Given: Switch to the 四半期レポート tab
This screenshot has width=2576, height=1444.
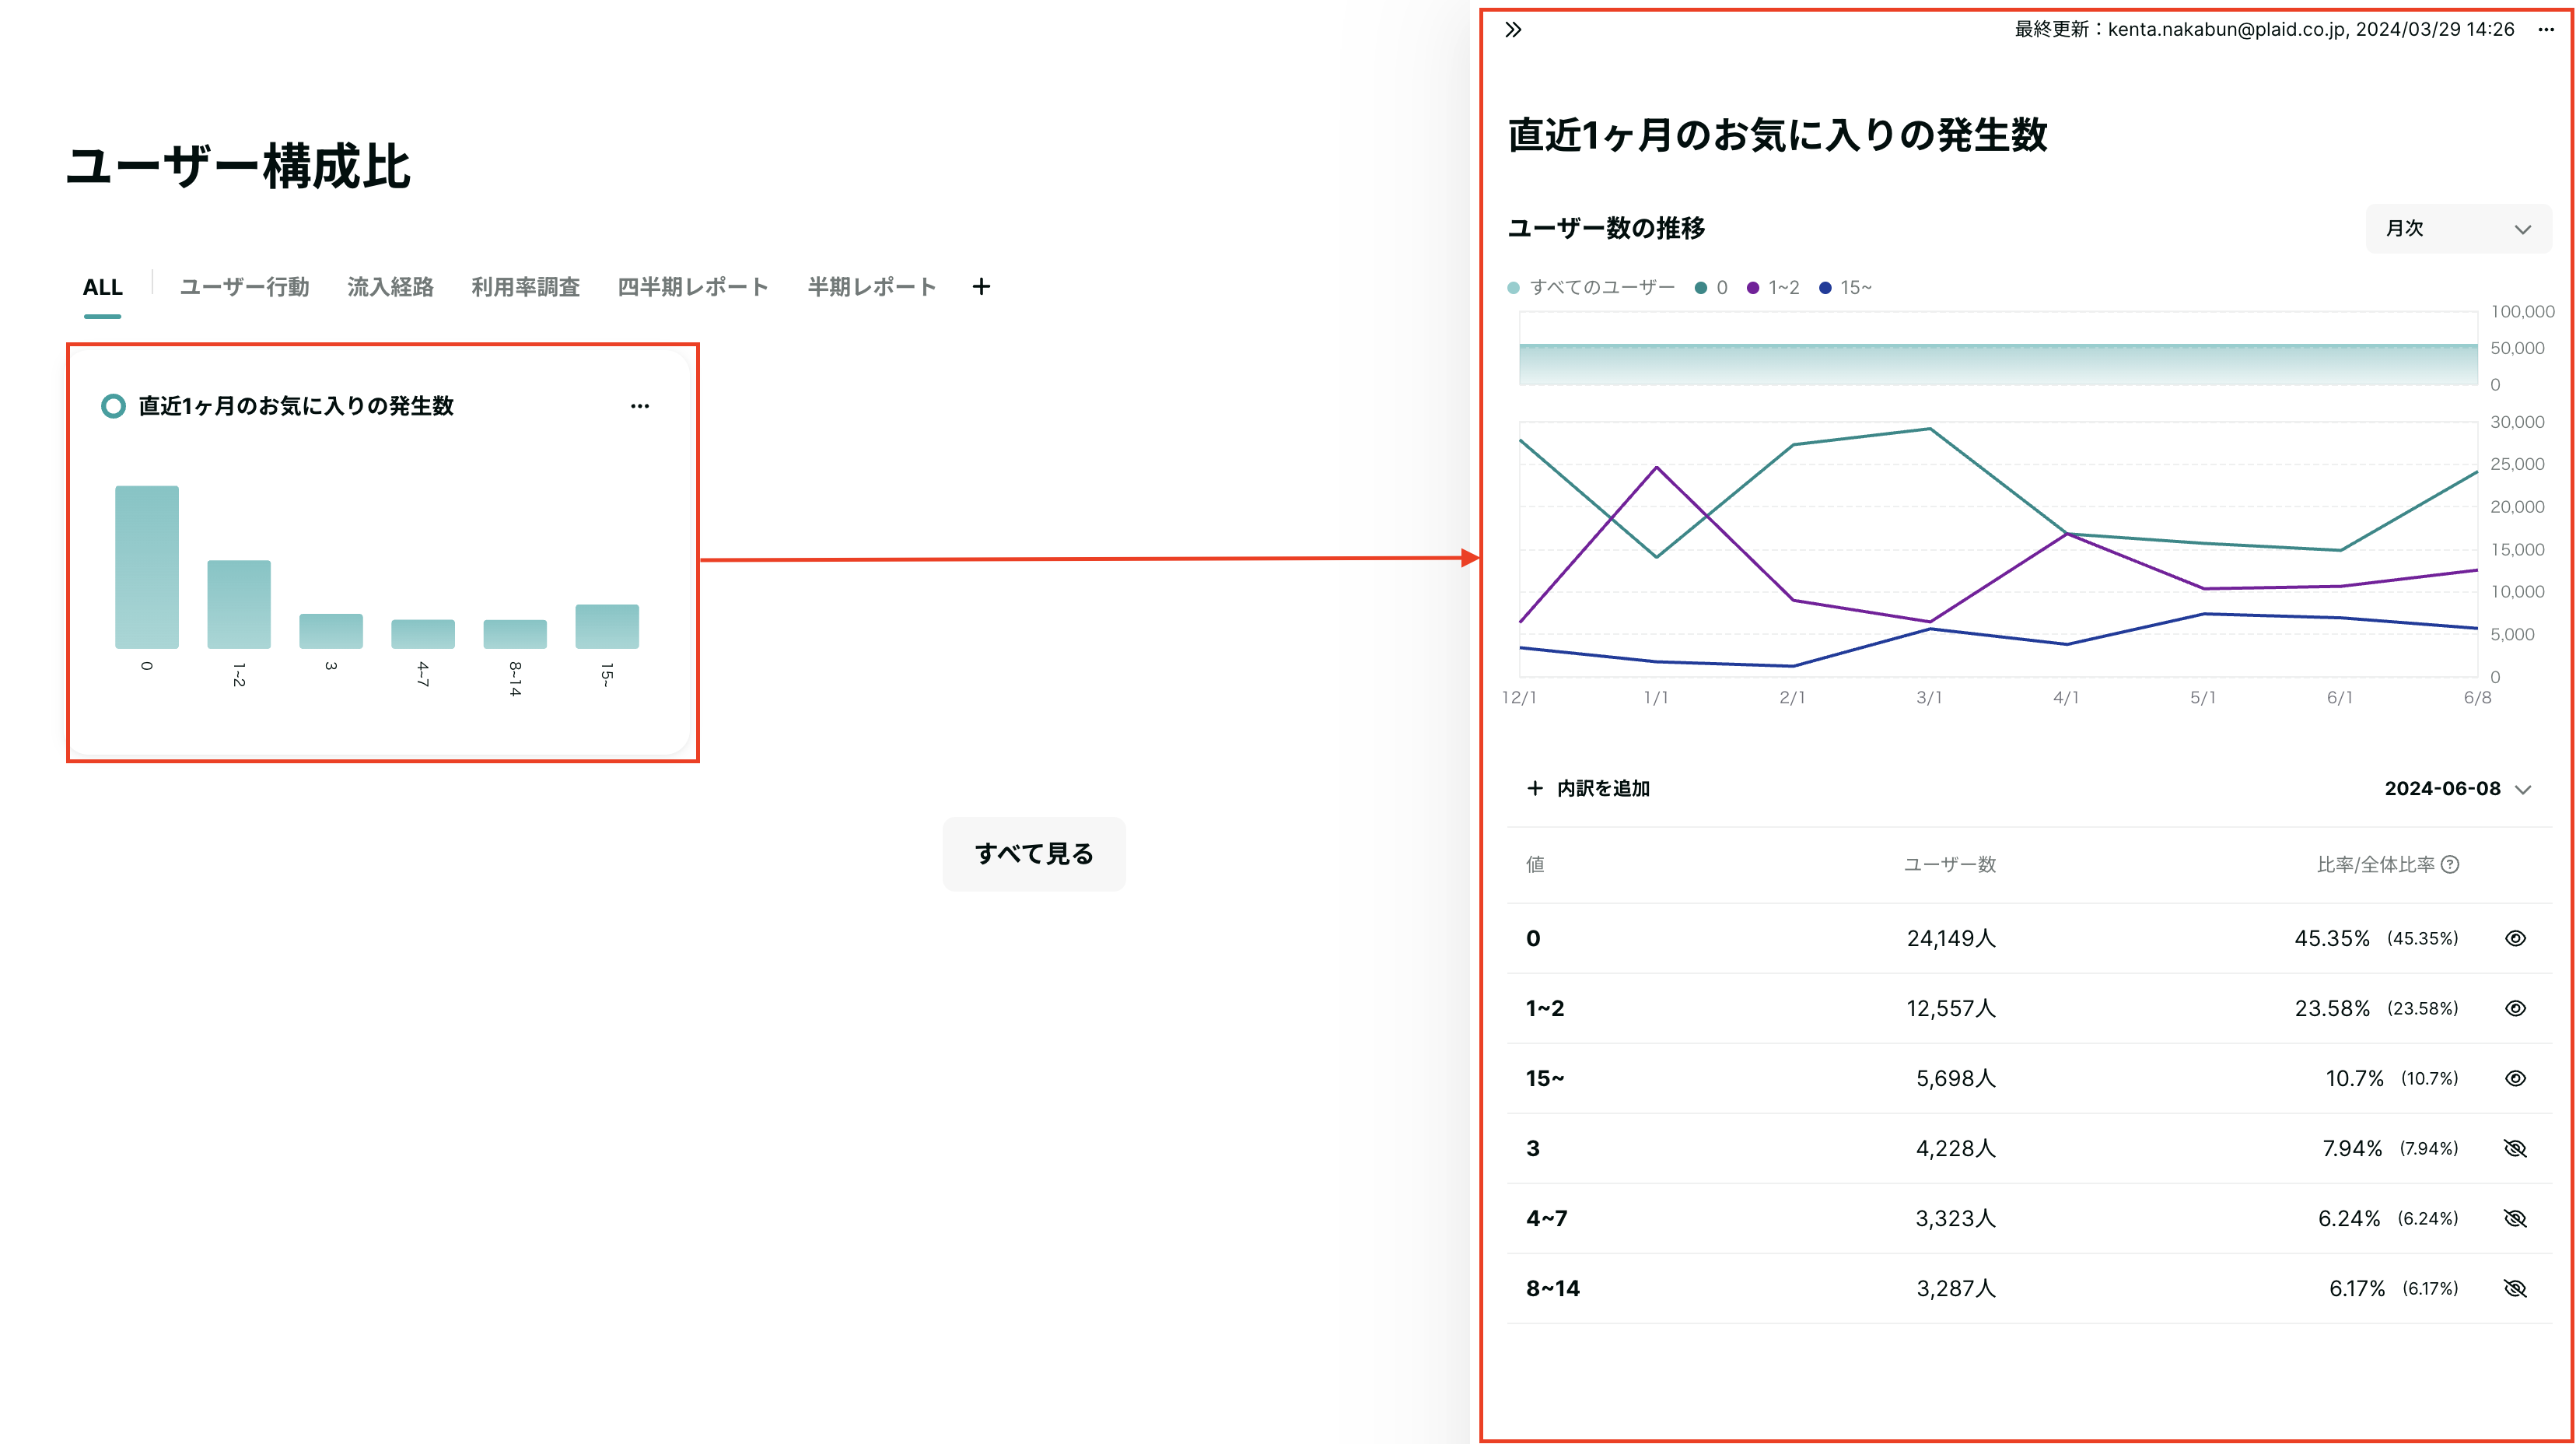Looking at the screenshot, I should (693, 288).
